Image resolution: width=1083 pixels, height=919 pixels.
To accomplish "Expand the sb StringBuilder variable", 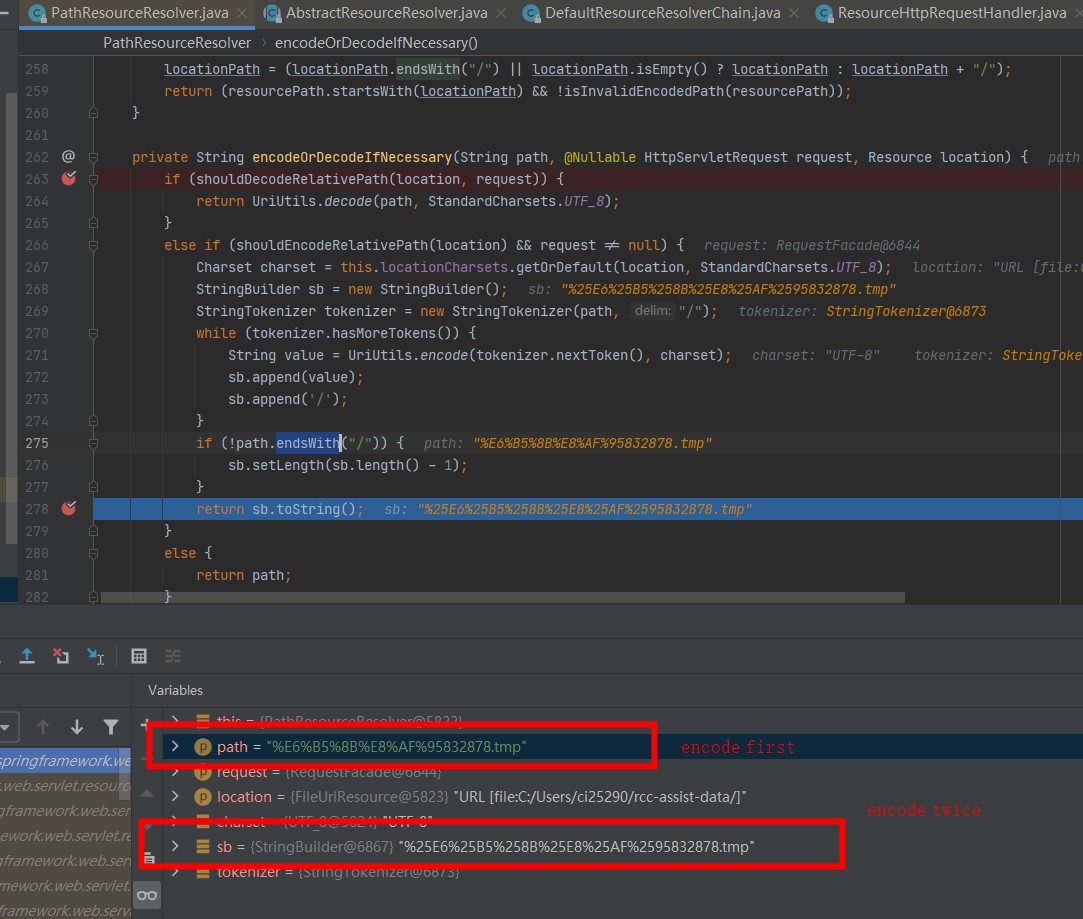I will pyautogui.click(x=176, y=847).
